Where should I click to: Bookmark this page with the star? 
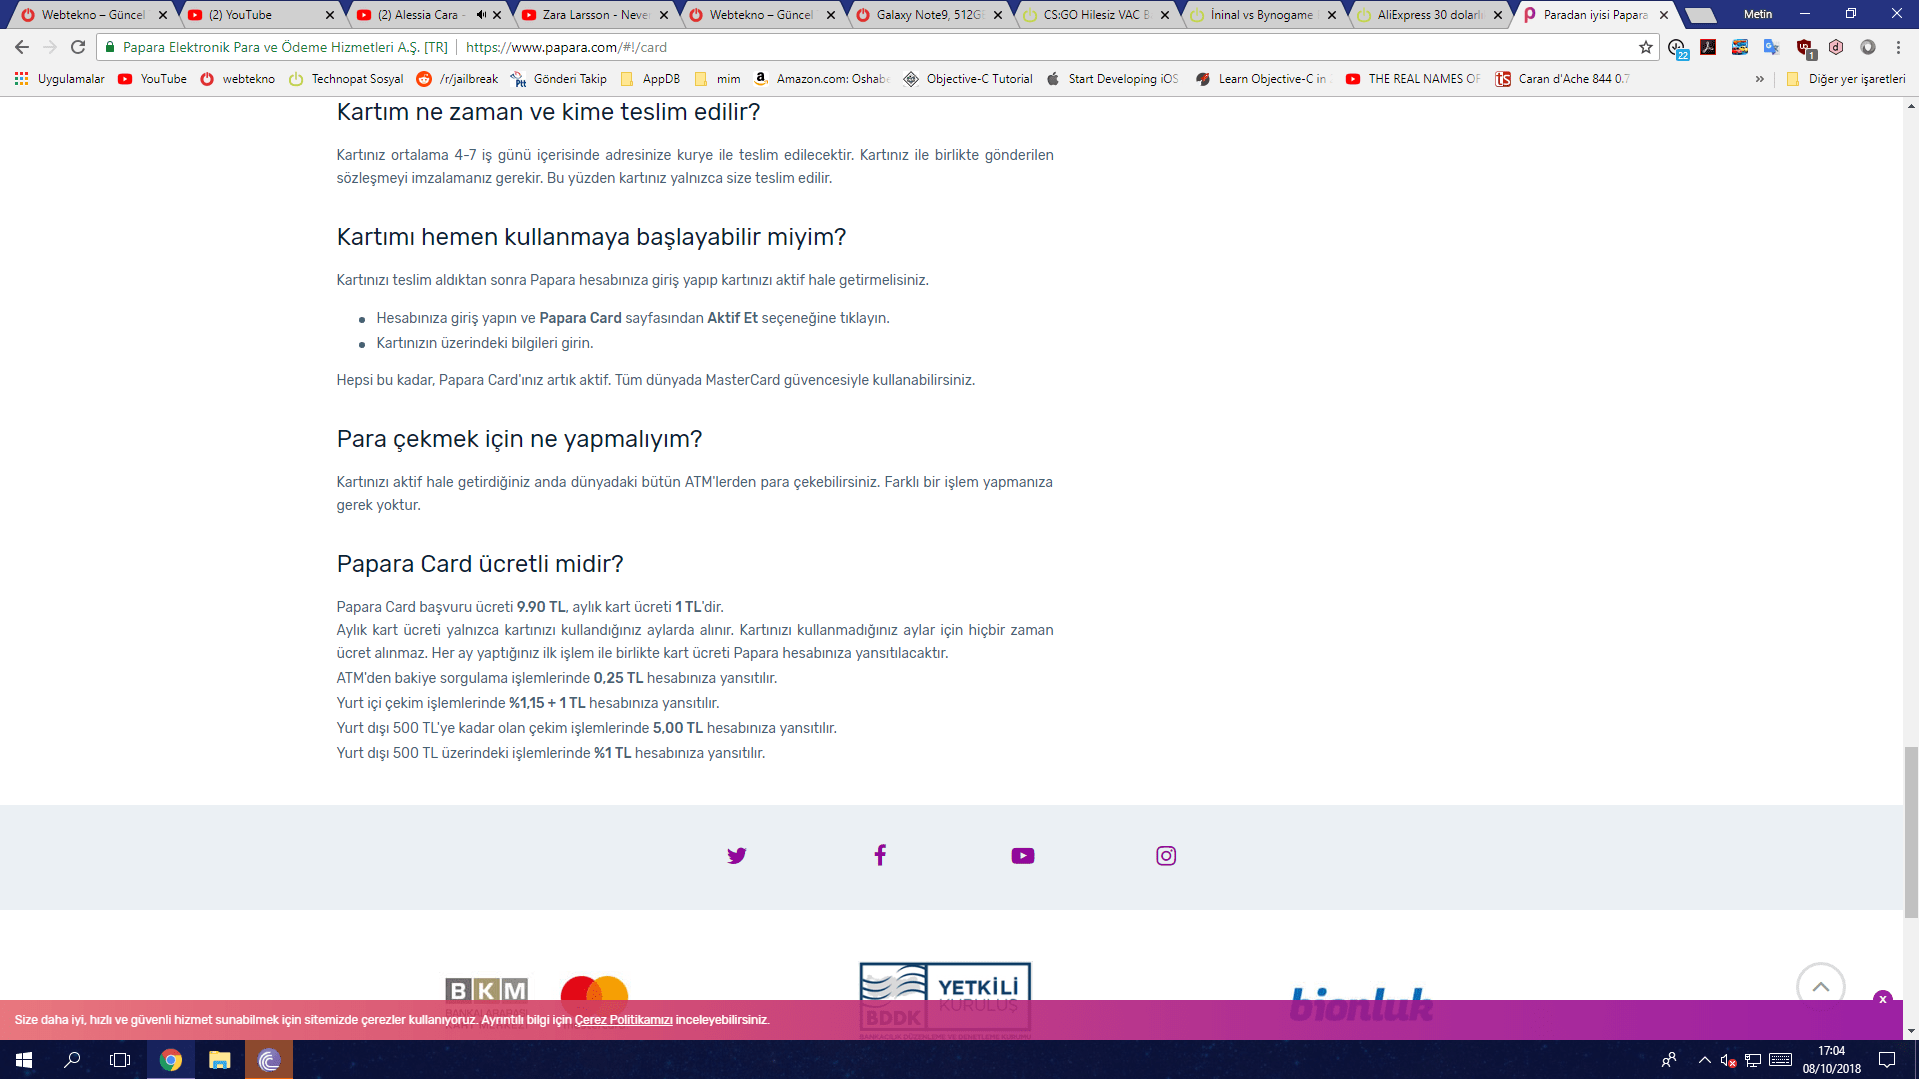tap(1646, 47)
